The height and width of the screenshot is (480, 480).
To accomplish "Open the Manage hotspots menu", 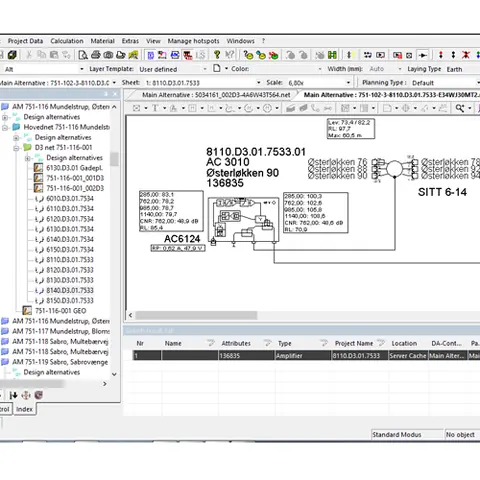I will (193, 41).
